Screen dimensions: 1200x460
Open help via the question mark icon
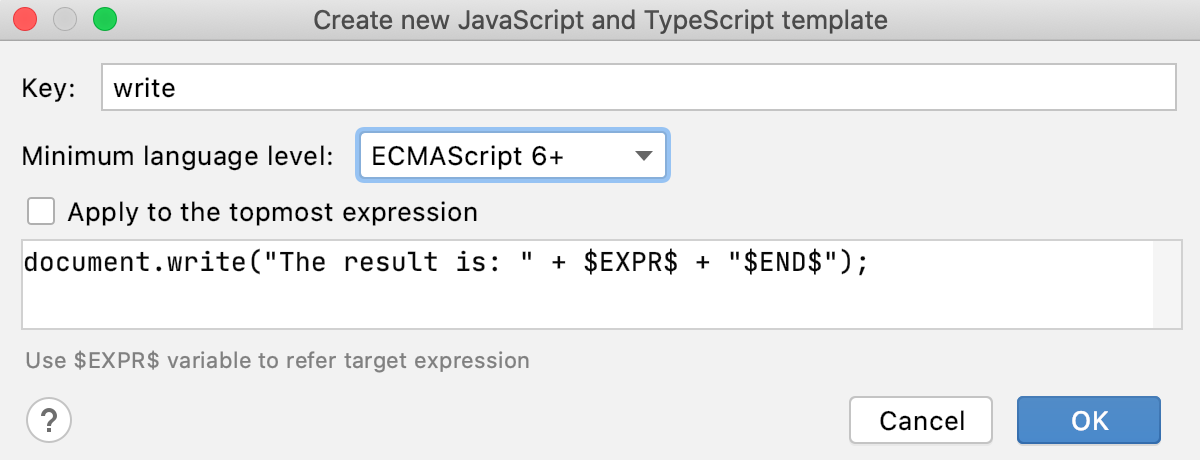49,419
